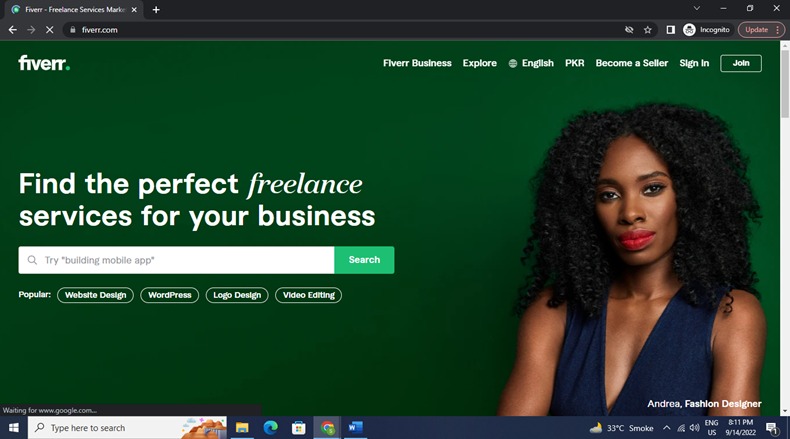This screenshot has width=790, height=439.
Task: Open the PKR currency selector
Action: point(574,63)
